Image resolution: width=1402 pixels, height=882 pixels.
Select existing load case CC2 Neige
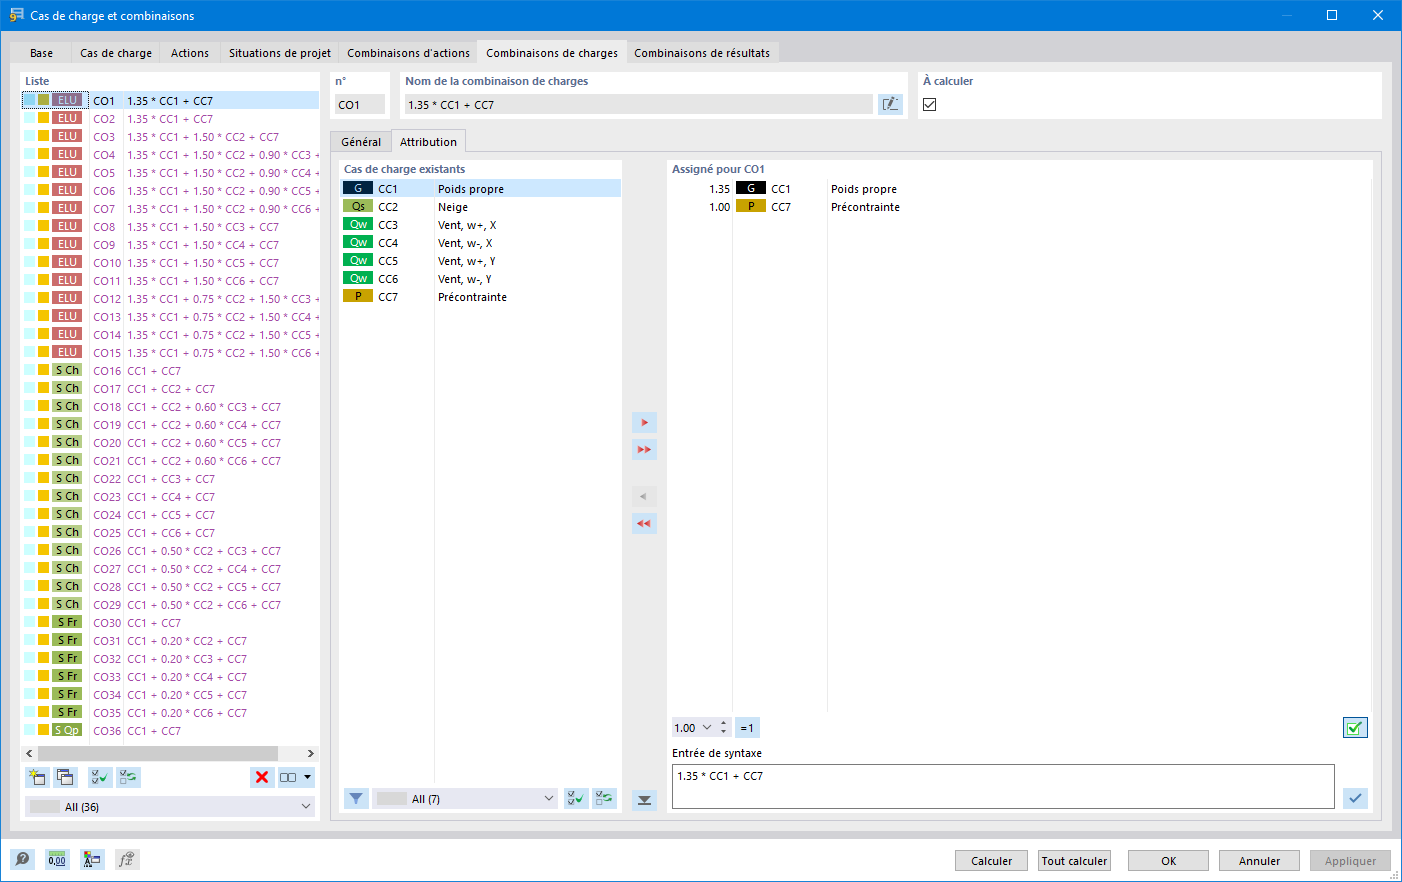(x=480, y=207)
